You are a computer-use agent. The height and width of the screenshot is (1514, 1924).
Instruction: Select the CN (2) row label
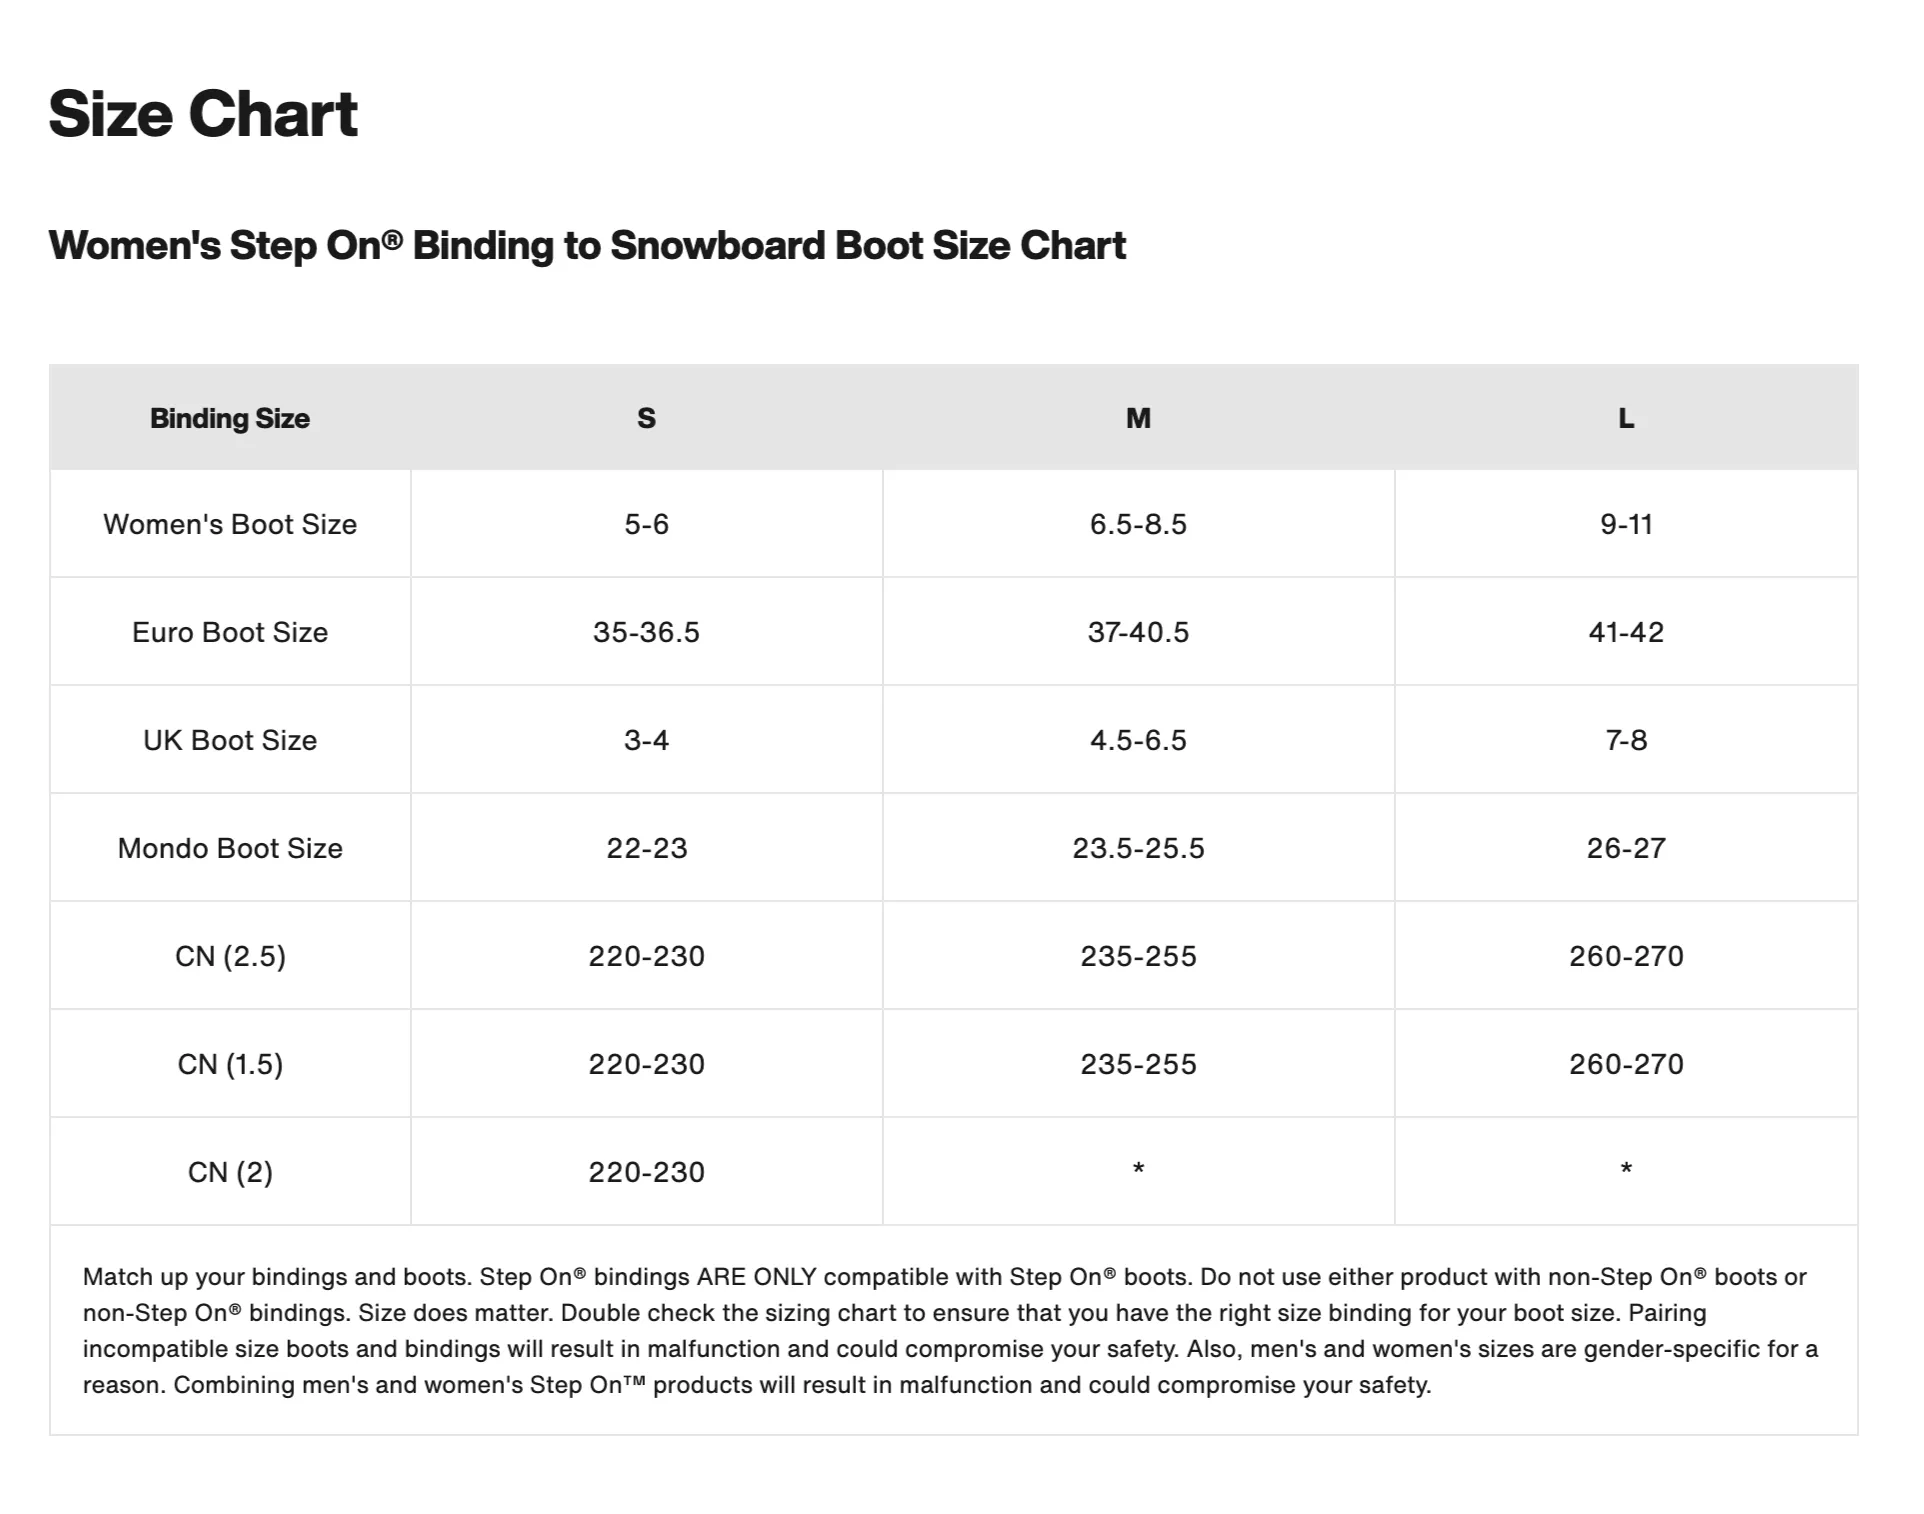pyautogui.click(x=230, y=1172)
